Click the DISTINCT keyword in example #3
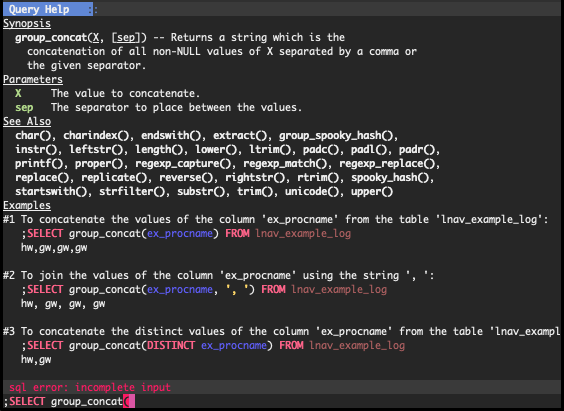Screen dimensions: 564x411 pyautogui.click(x=171, y=346)
